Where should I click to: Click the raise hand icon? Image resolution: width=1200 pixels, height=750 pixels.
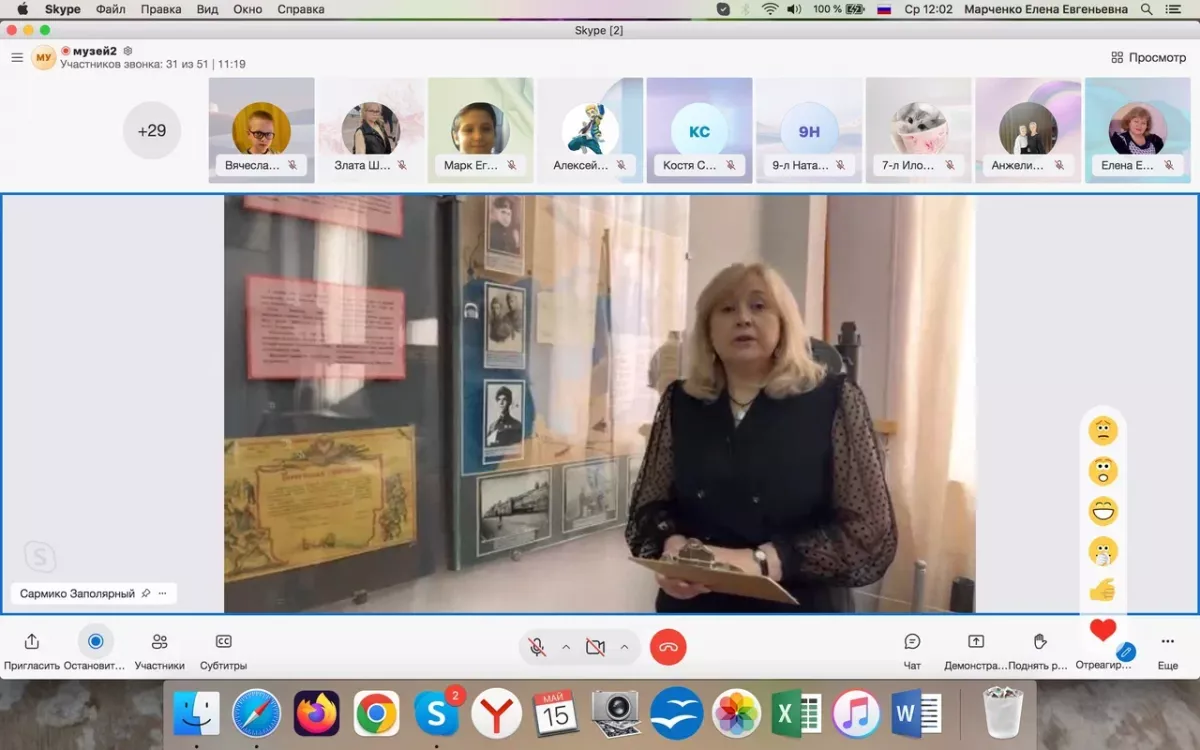[x=1039, y=642]
